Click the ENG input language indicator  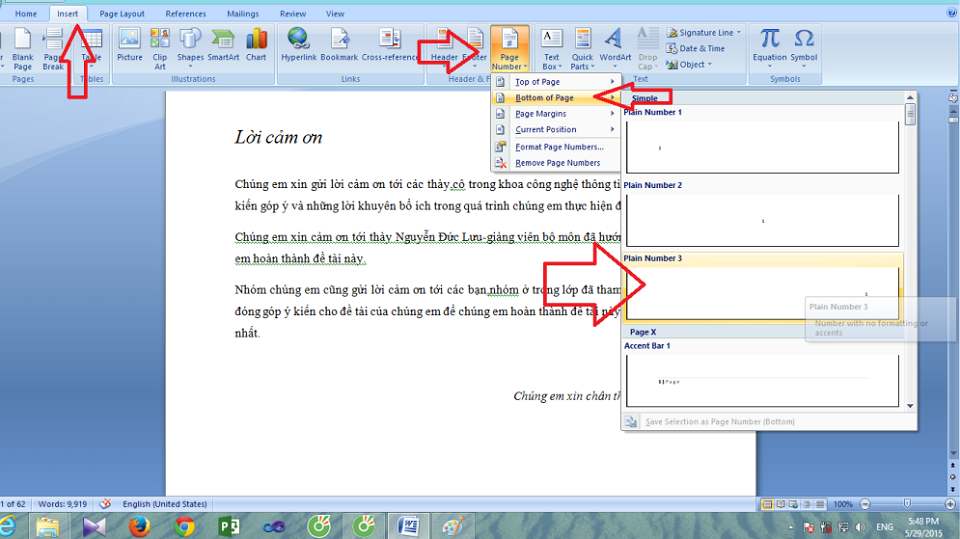click(x=885, y=527)
